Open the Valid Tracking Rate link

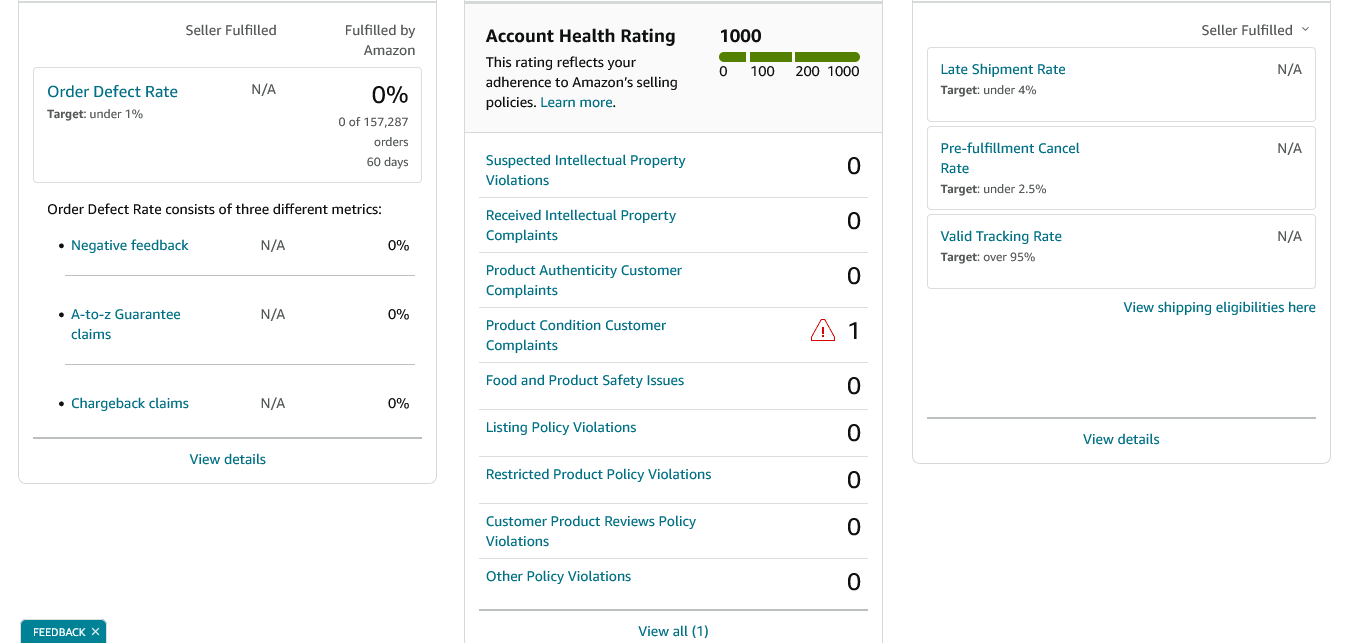(x=1001, y=236)
